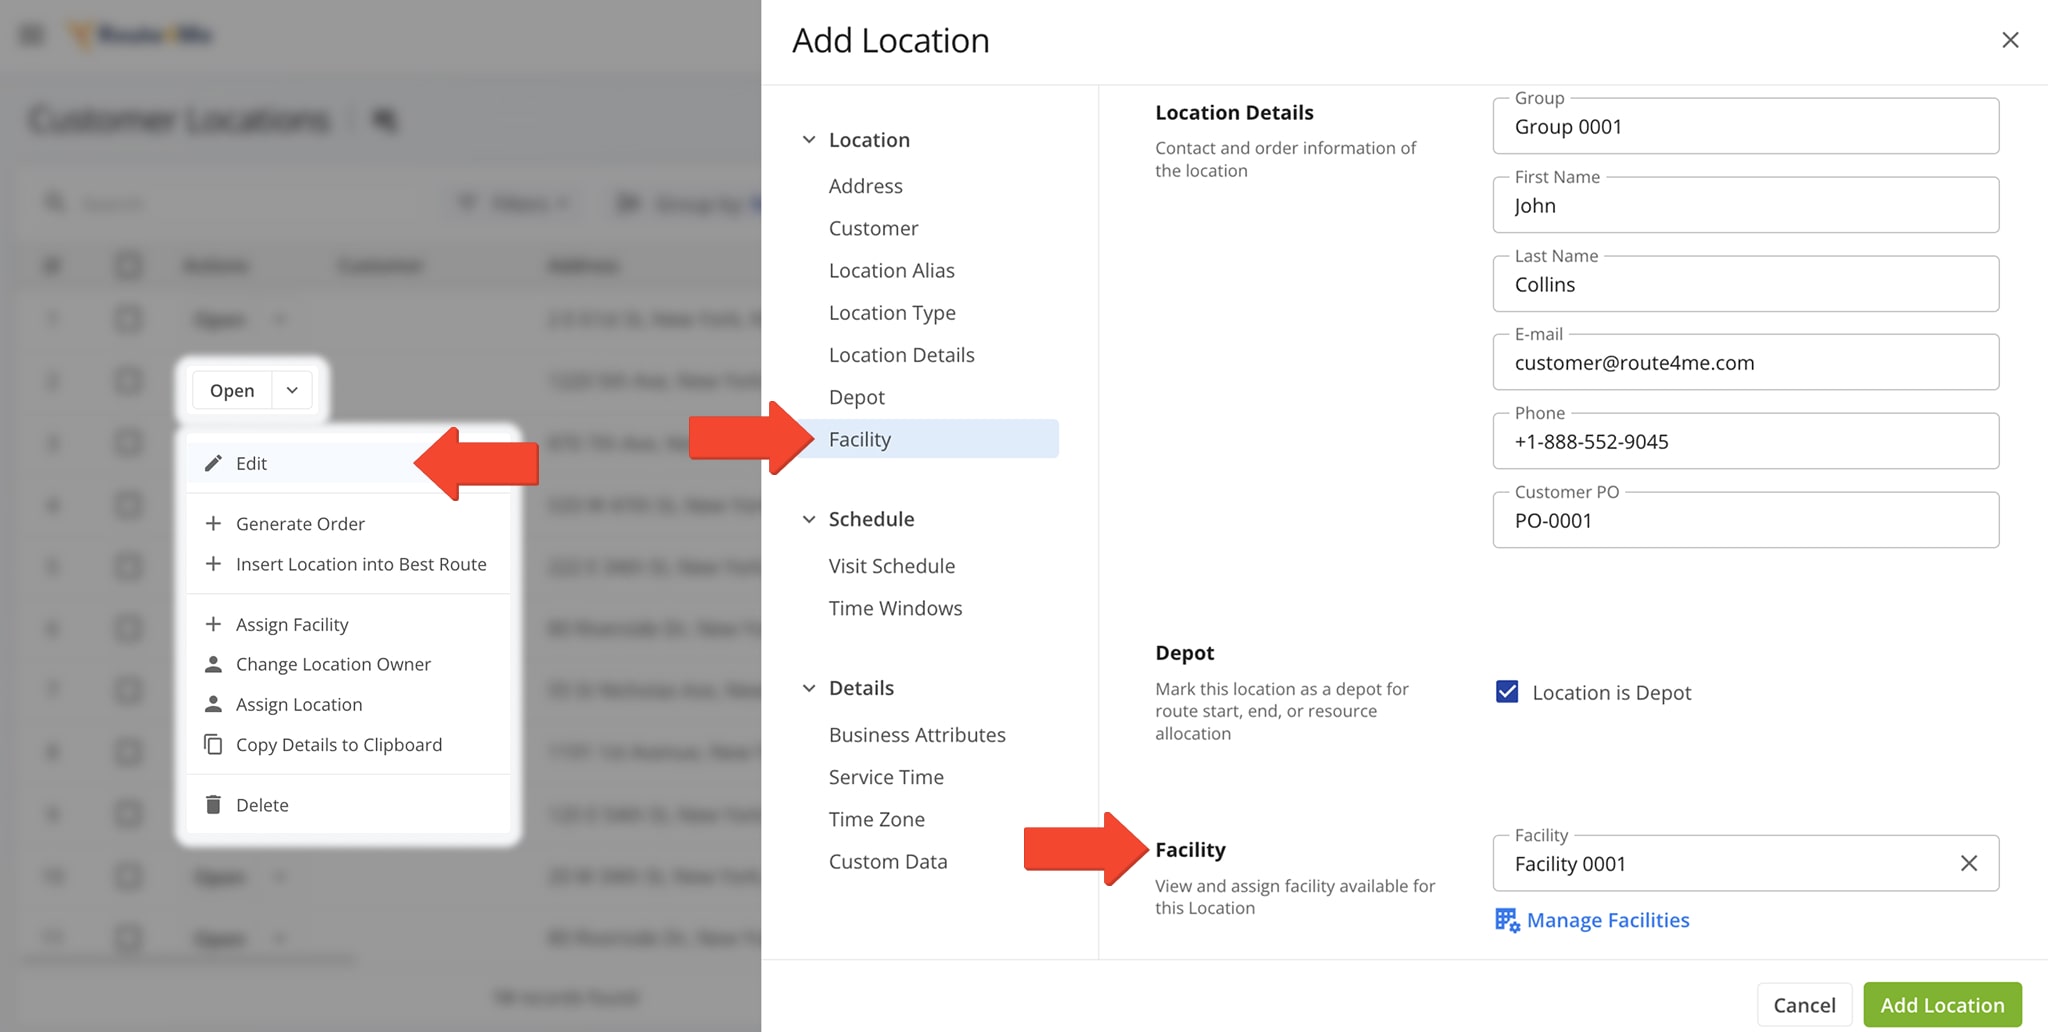The image size is (2048, 1032).
Task: Collapse the Schedule section chevron
Action: click(x=809, y=519)
